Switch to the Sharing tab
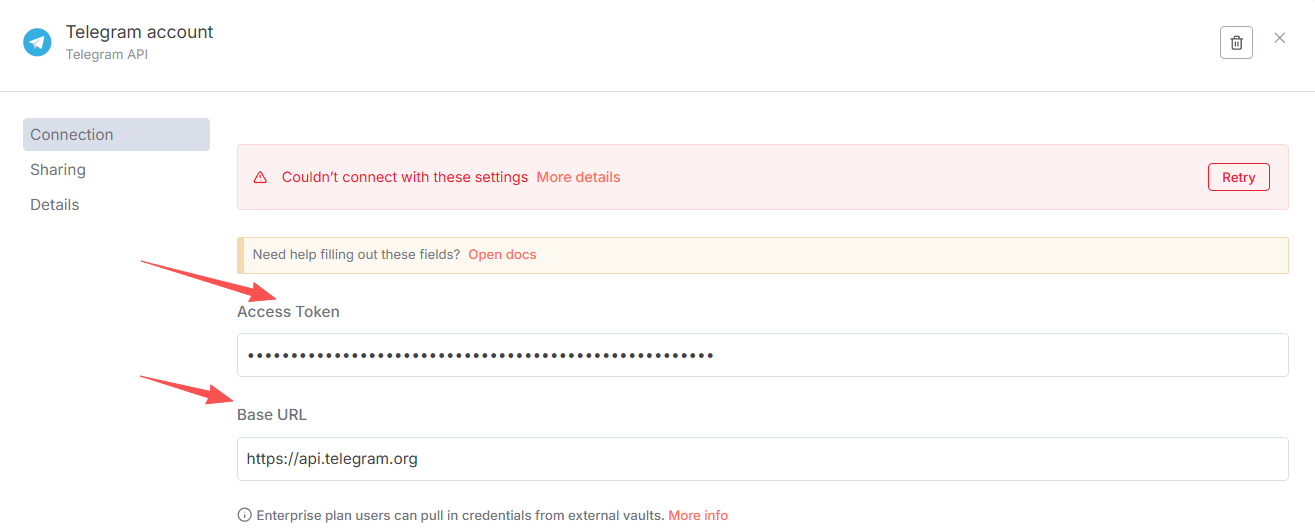The width and height of the screenshot is (1315, 532). (x=58, y=170)
